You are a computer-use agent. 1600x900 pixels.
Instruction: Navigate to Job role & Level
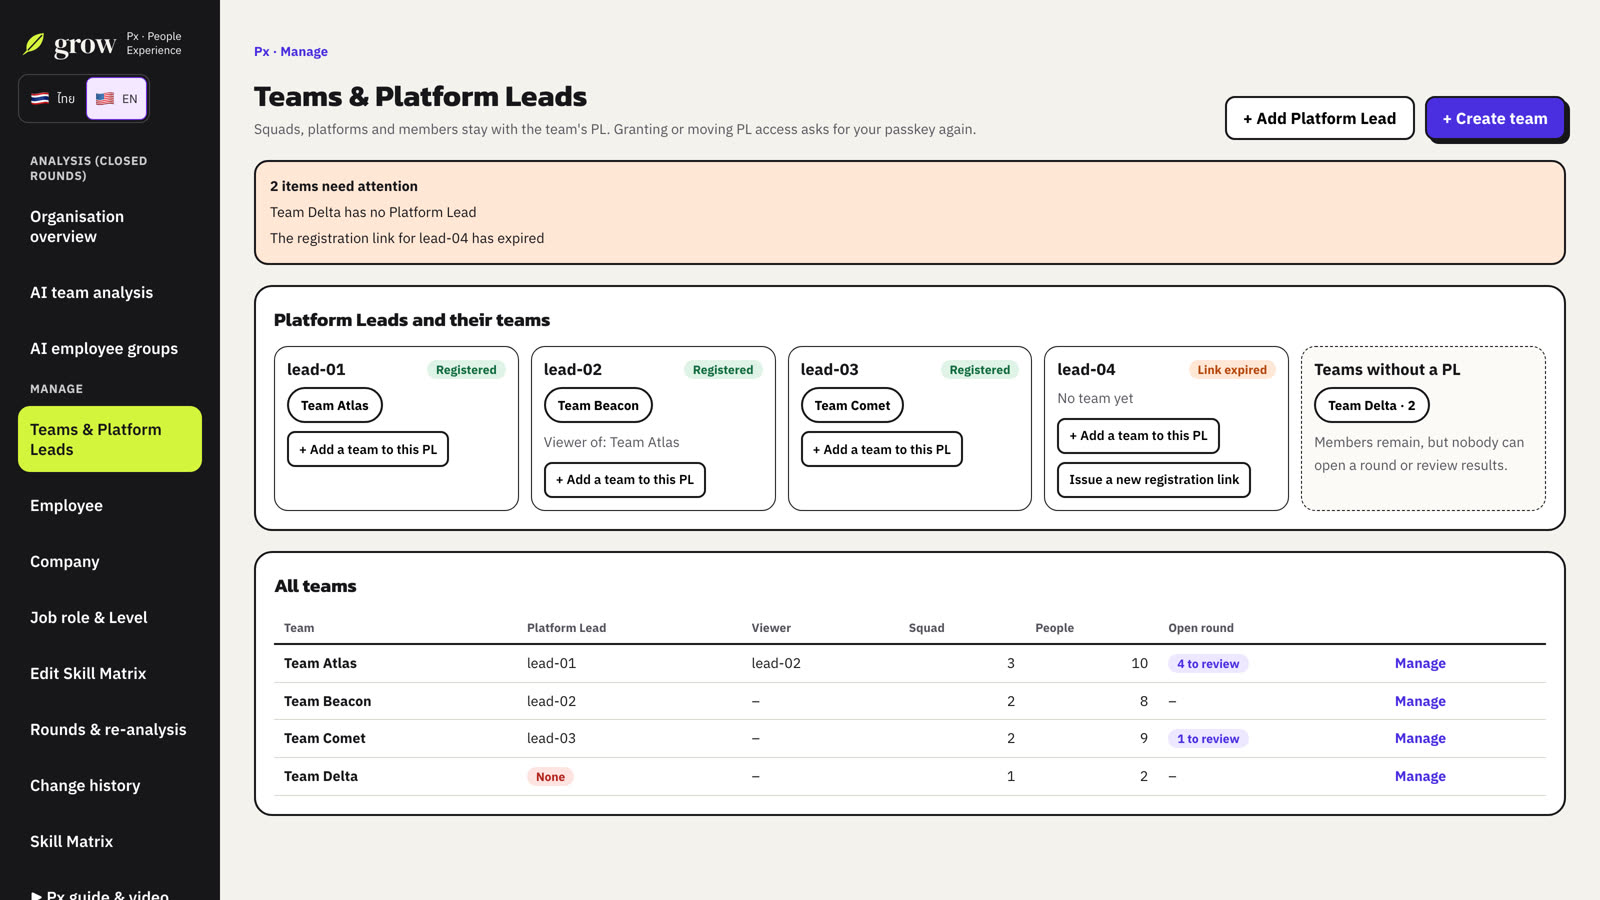point(110,618)
